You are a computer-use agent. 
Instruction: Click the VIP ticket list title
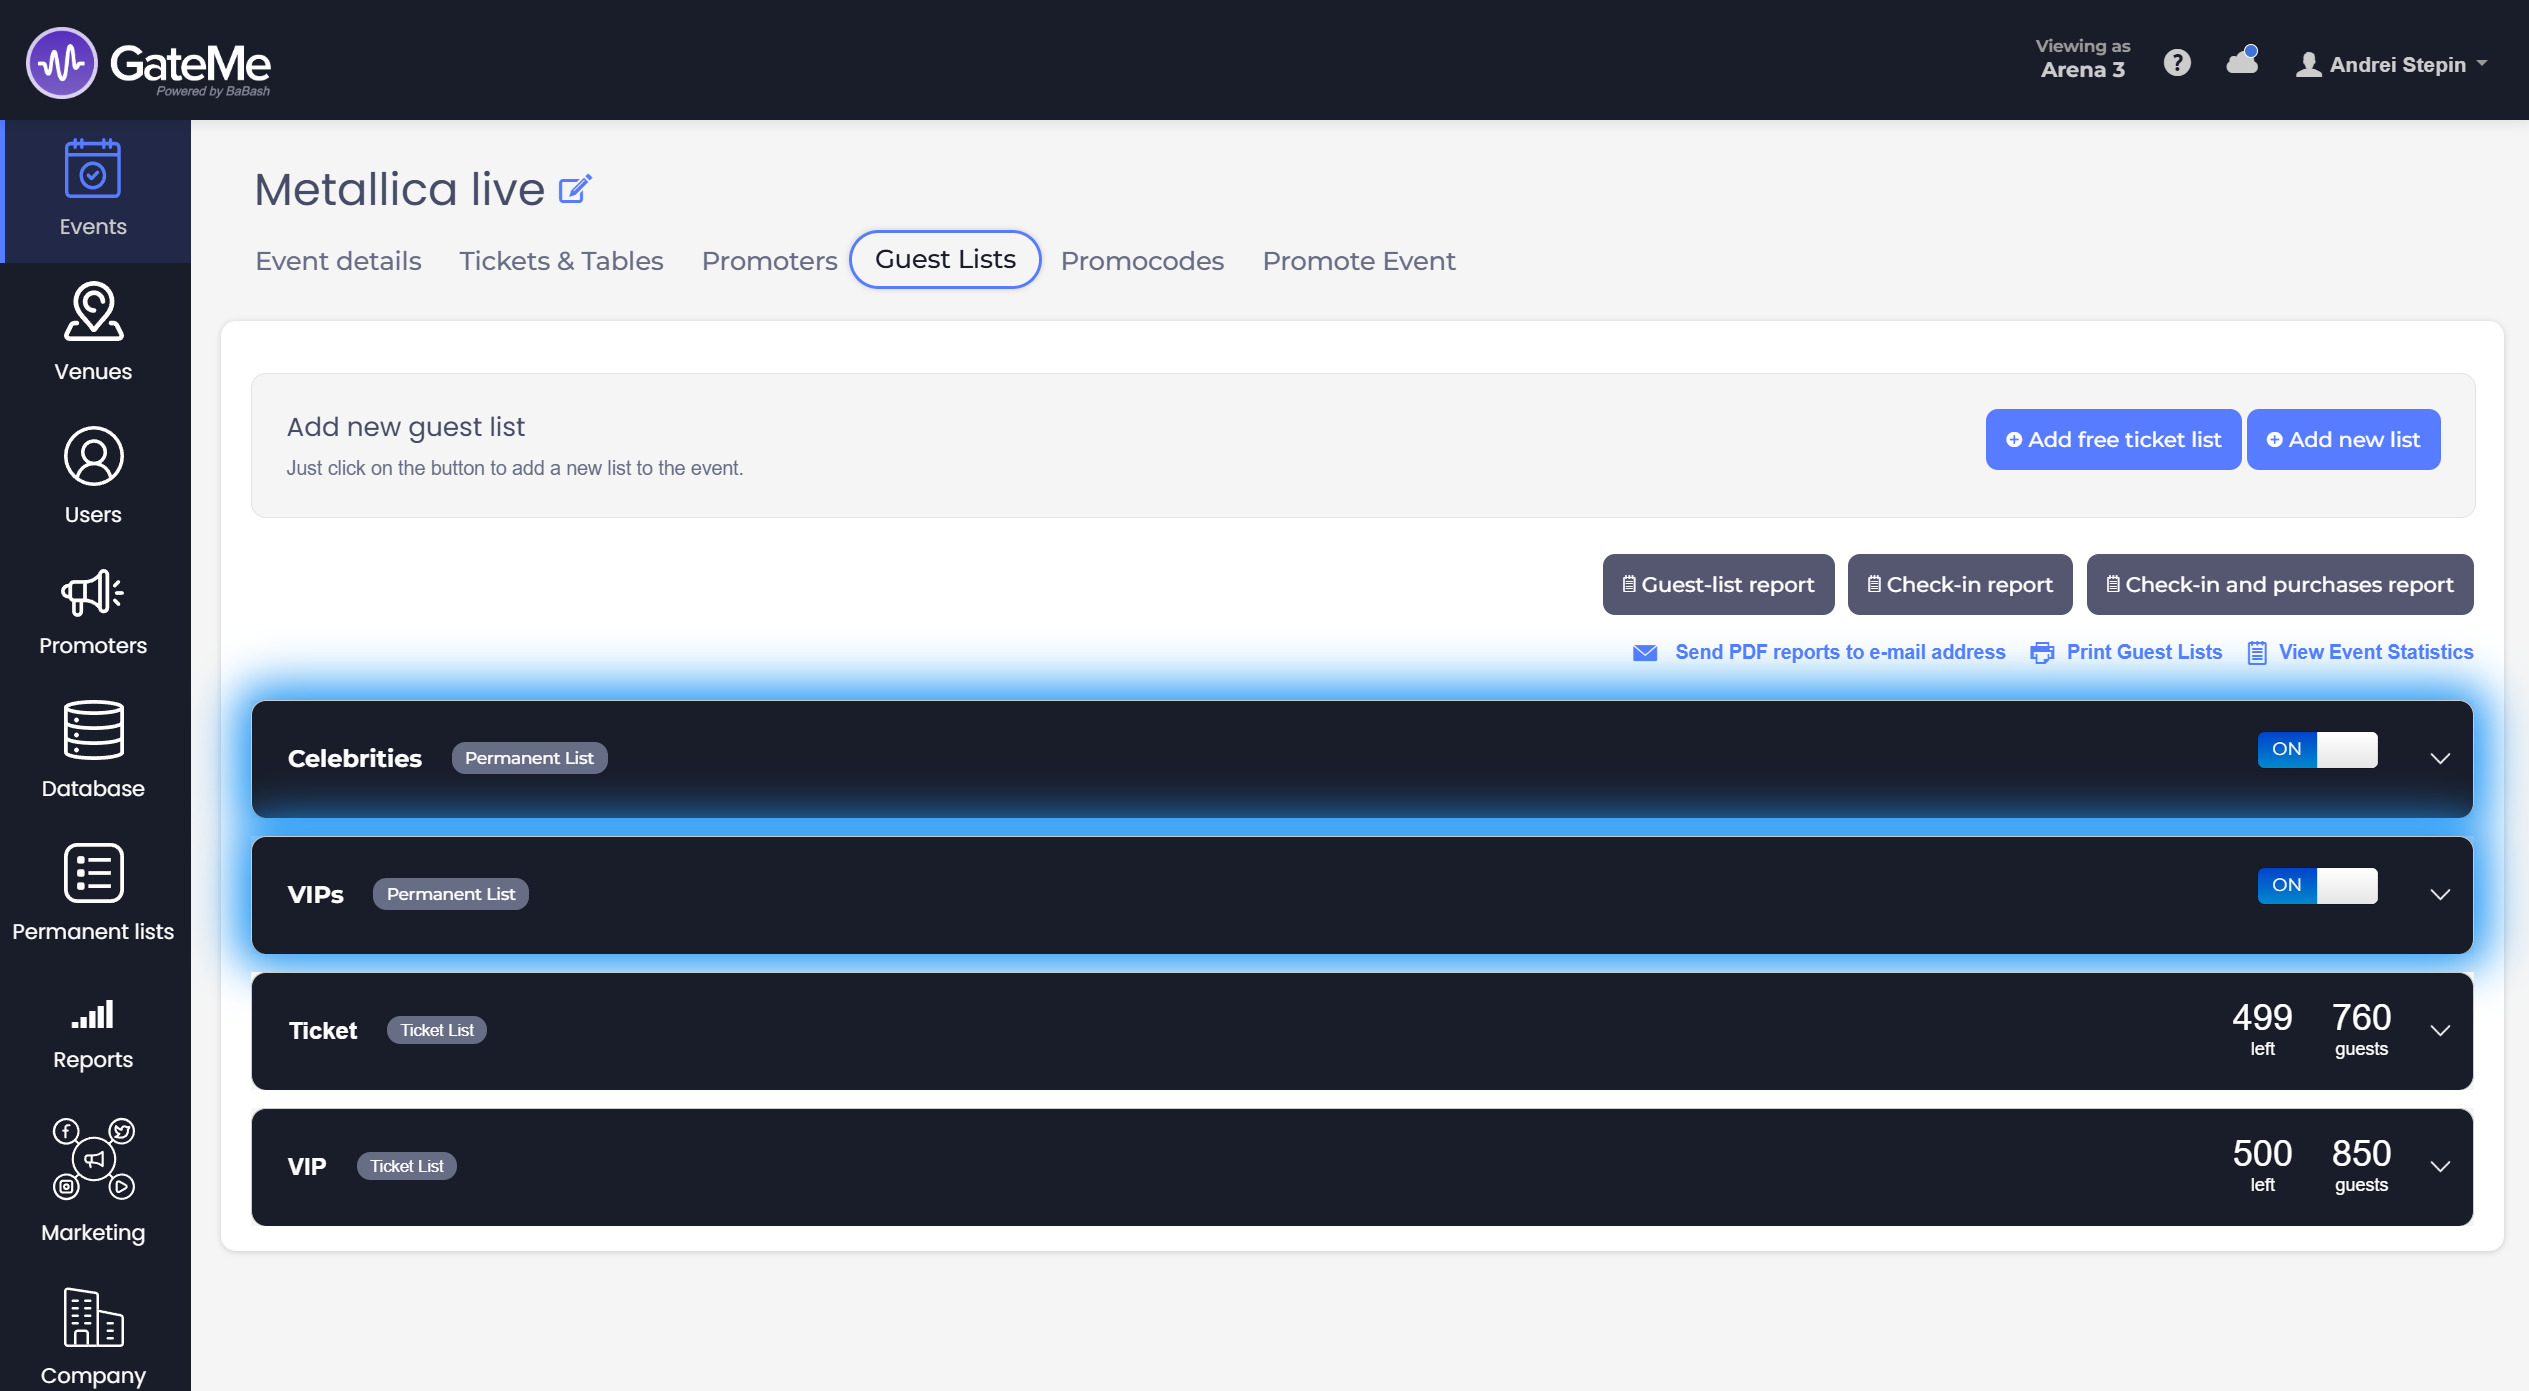coord(307,1166)
